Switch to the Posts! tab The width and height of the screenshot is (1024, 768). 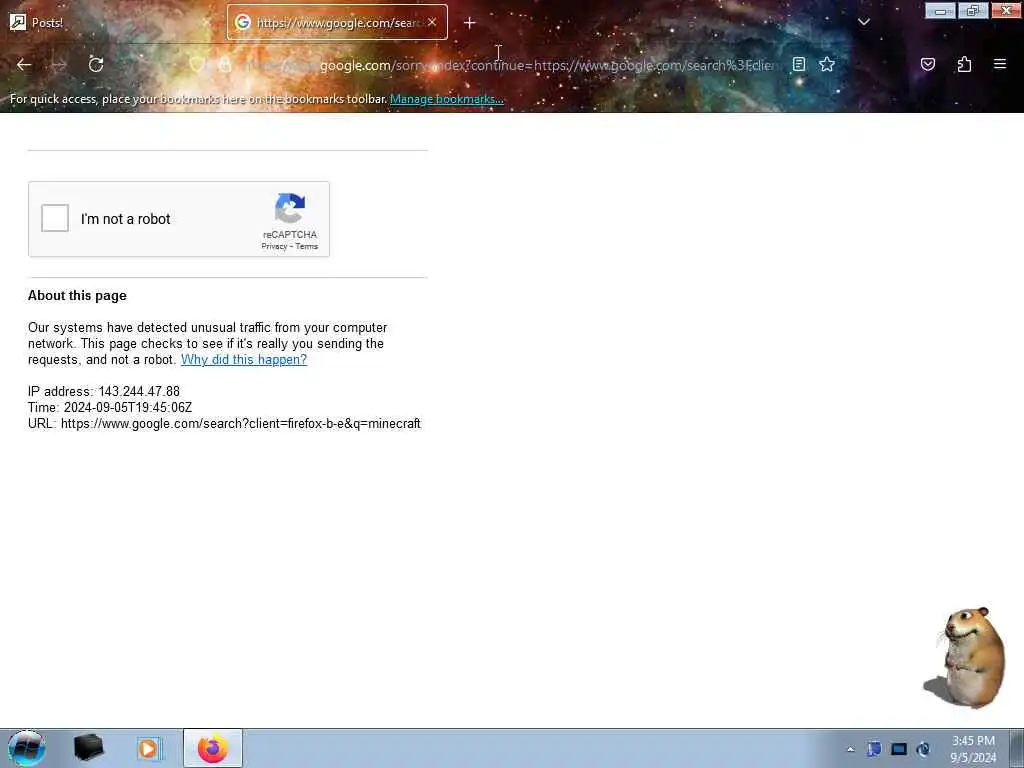point(111,23)
